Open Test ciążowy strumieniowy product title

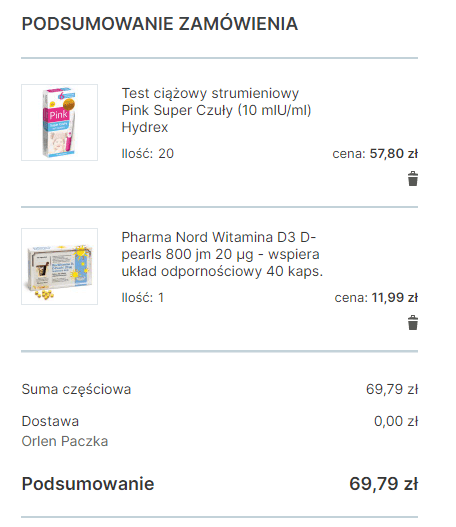coord(216,110)
